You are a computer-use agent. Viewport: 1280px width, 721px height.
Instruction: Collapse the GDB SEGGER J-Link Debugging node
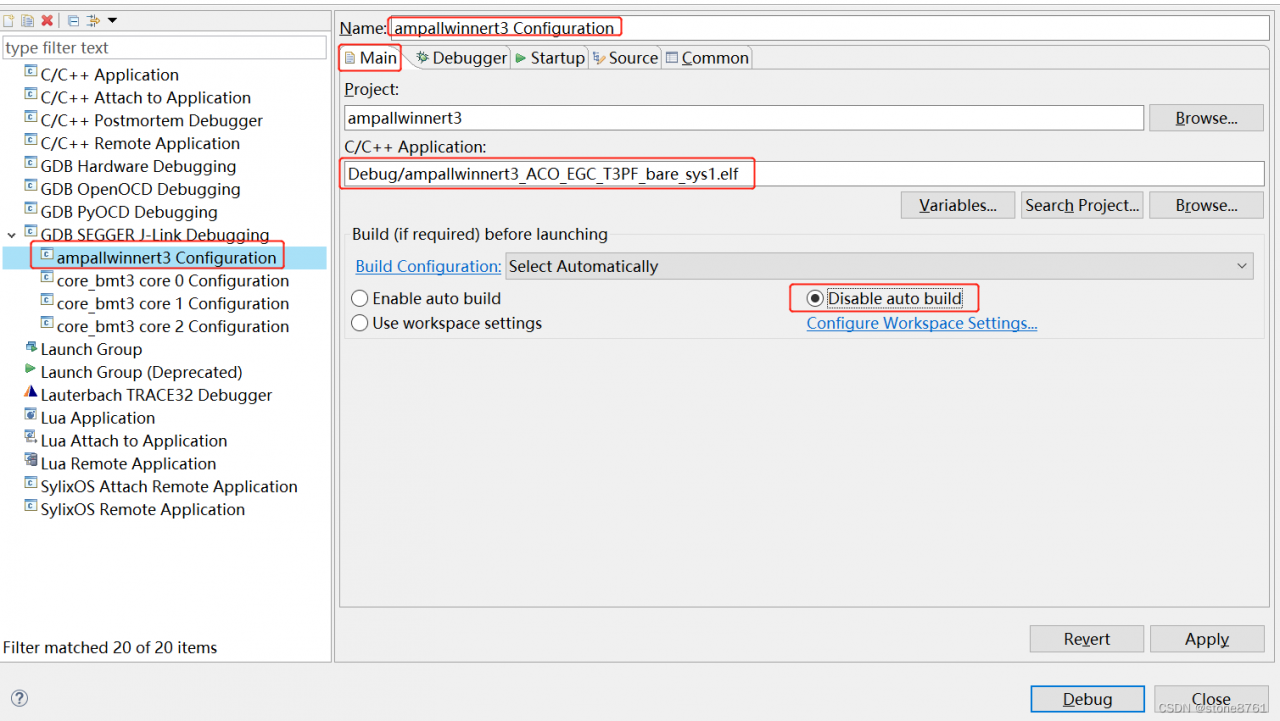pos(12,235)
